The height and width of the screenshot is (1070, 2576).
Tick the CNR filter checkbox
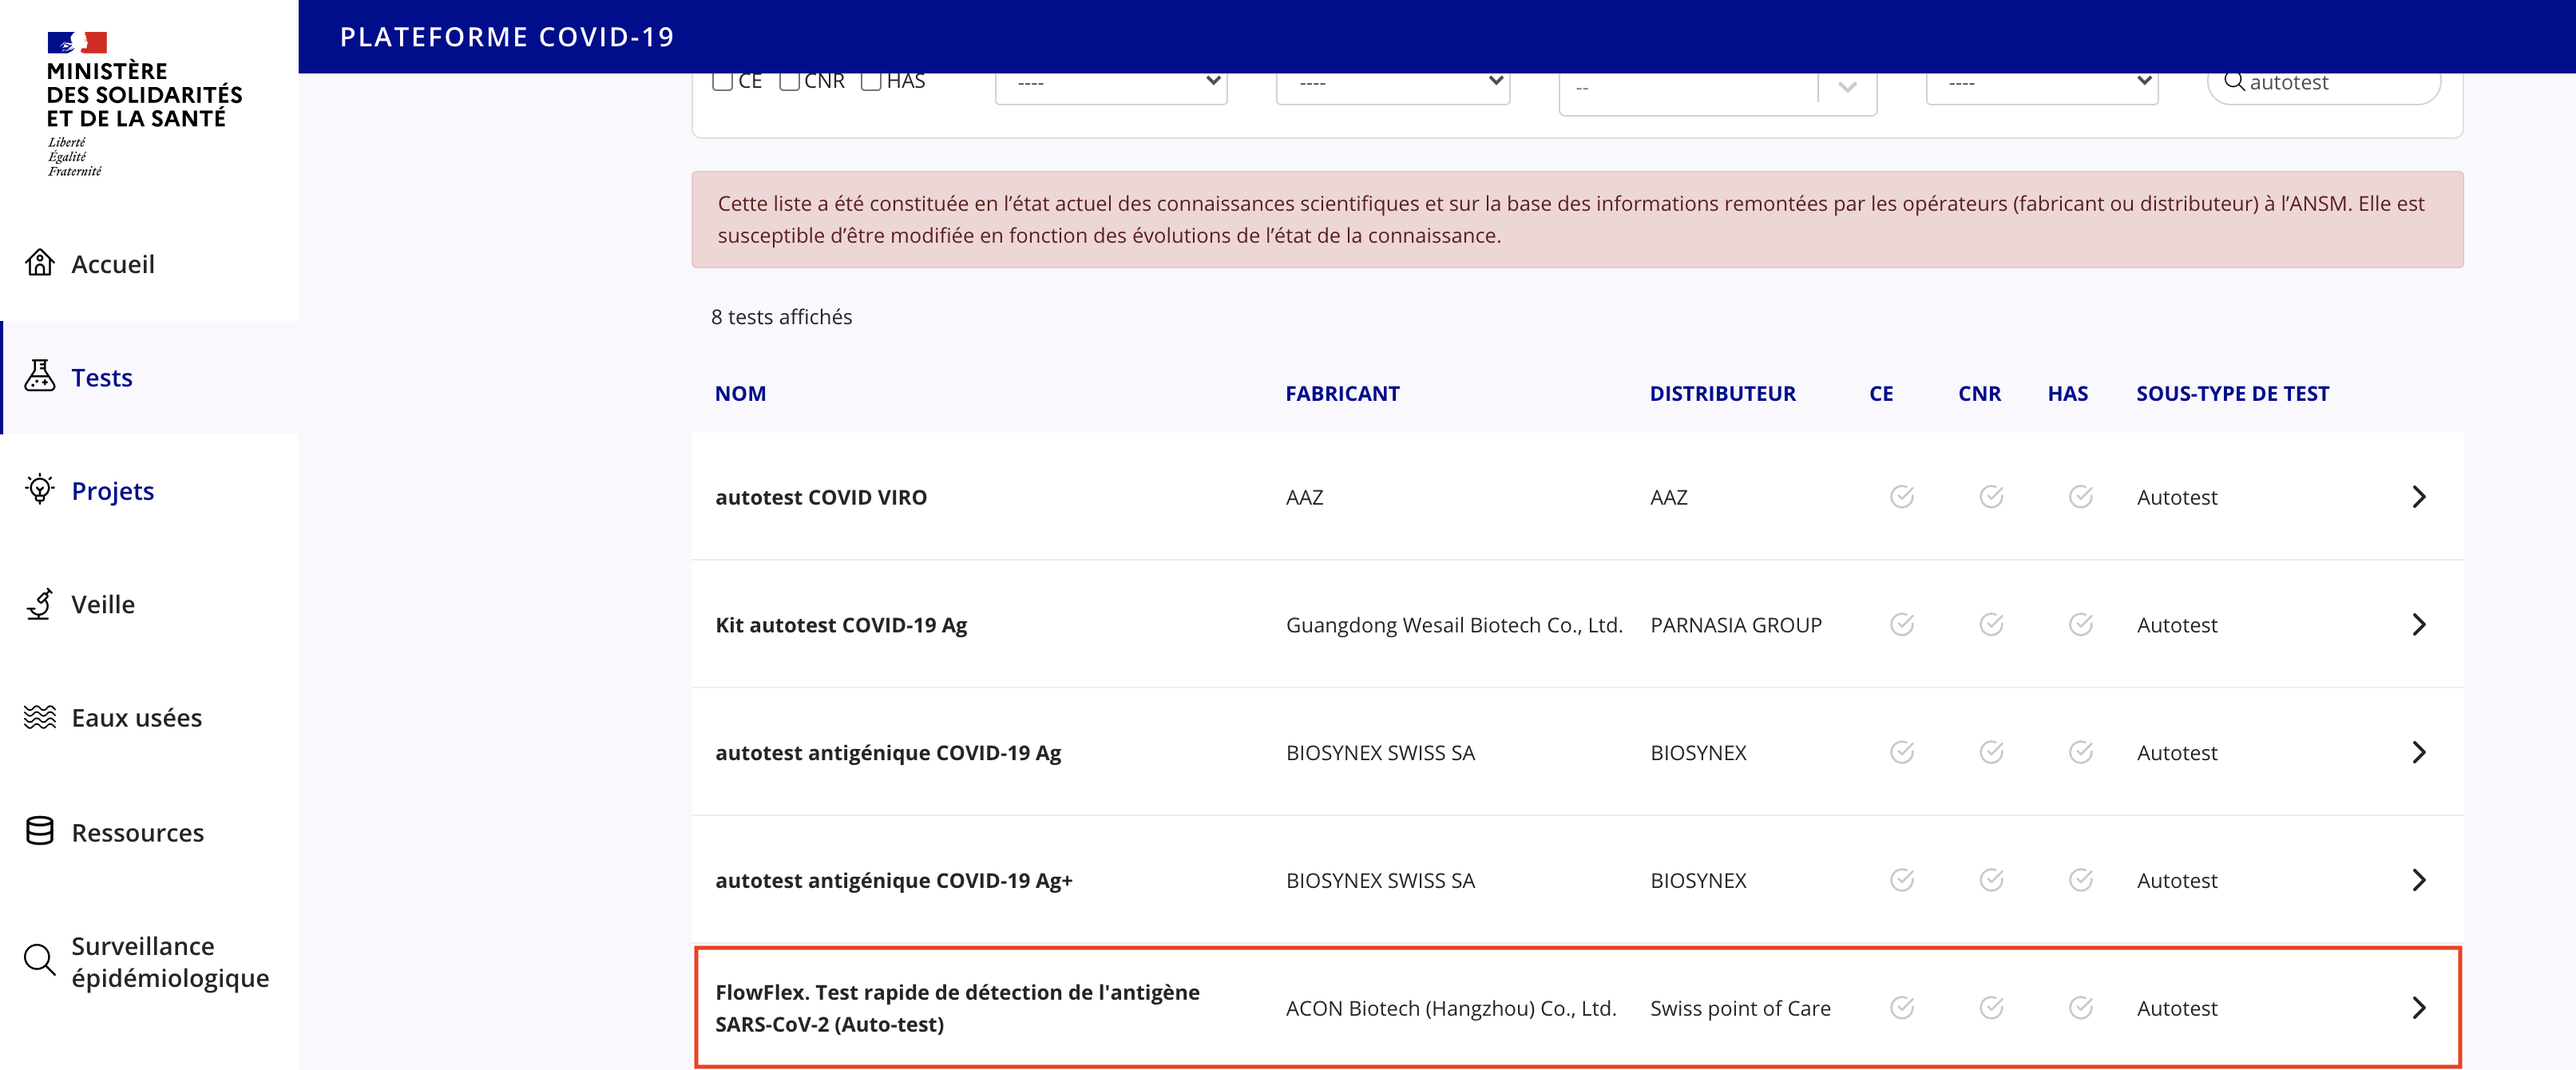(789, 82)
